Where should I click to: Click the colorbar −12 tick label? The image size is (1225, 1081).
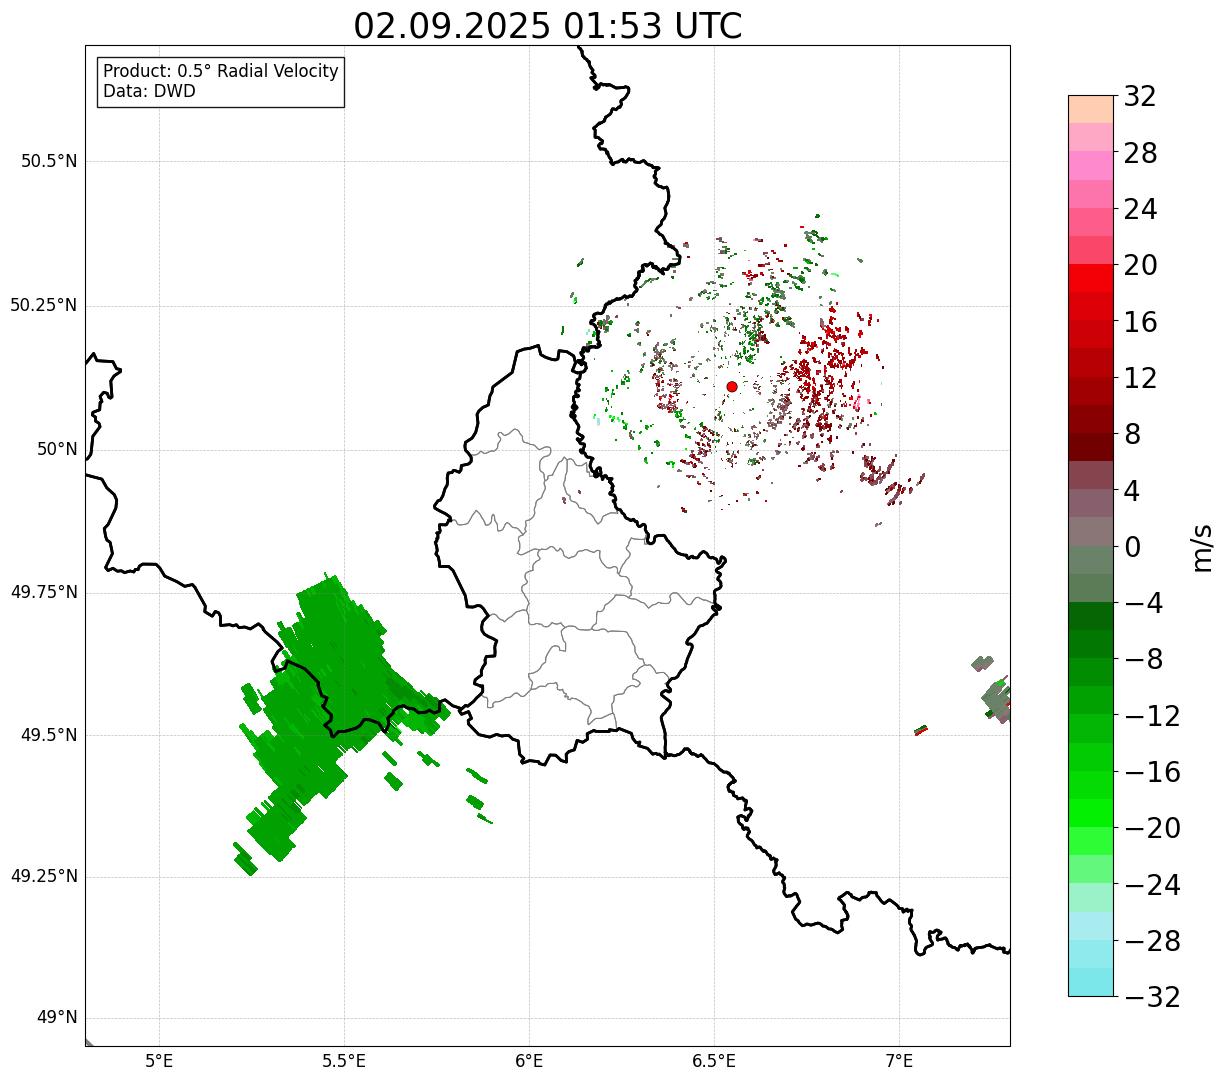click(1152, 716)
